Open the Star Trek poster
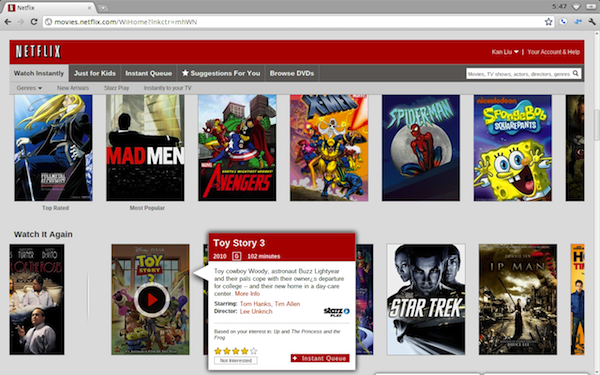600x375 pixels. point(426,300)
